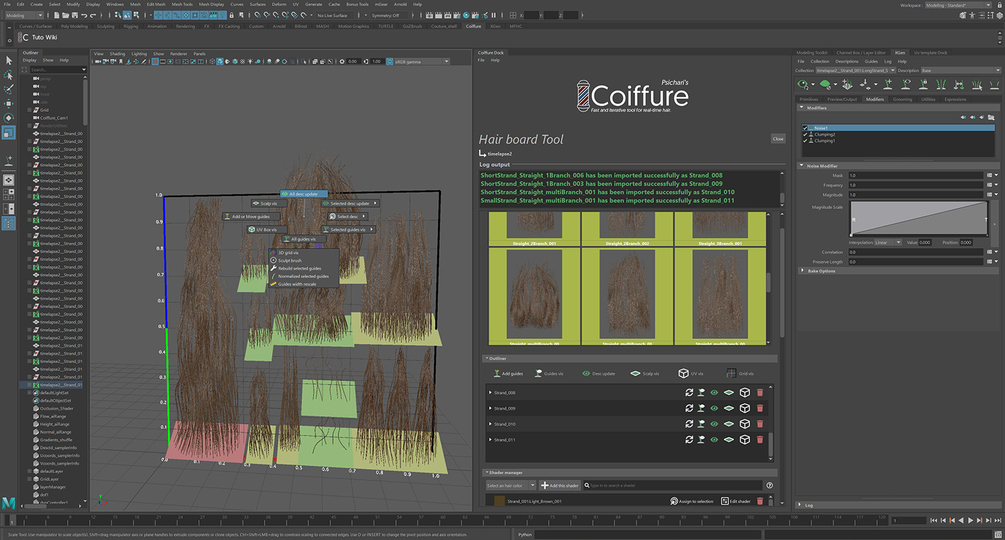Viewport: 1005px width, 540px height.
Task: Open the Select an hair color dropdown
Action: 510,486
